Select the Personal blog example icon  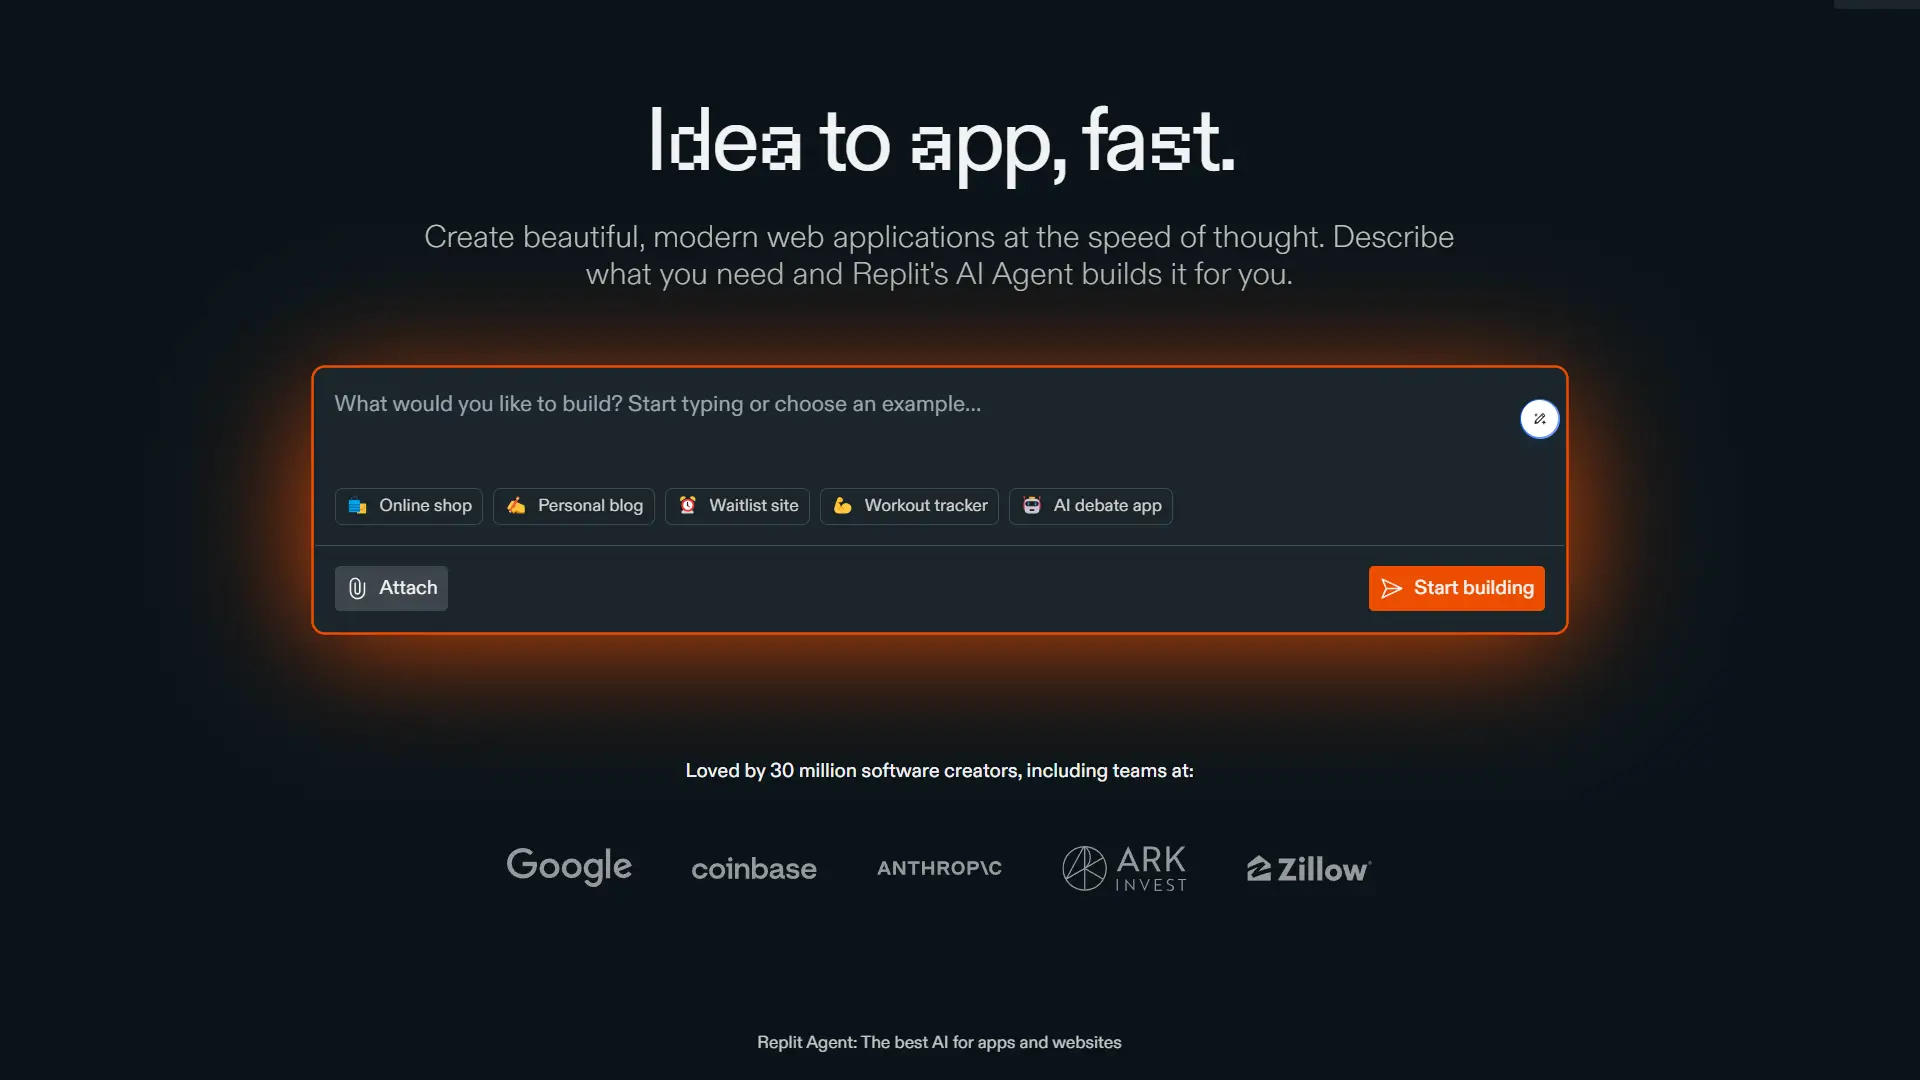(517, 505)
